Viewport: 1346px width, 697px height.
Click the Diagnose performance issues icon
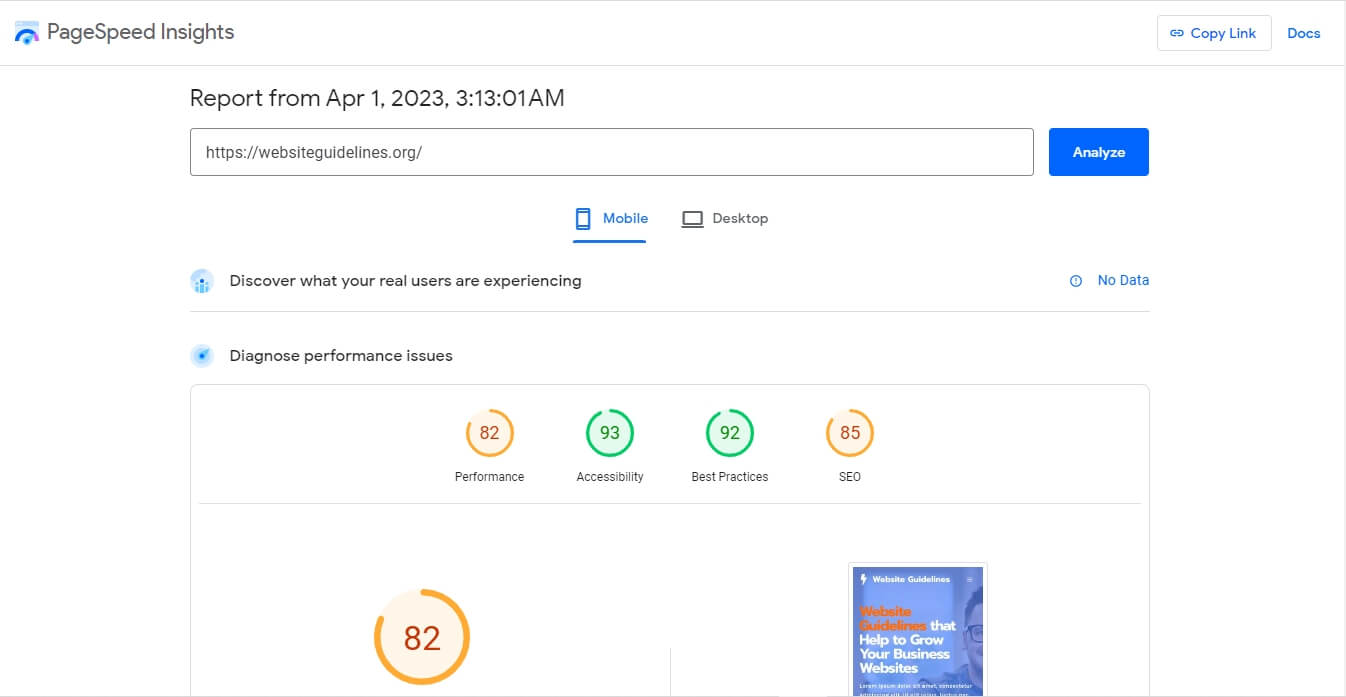pyautogui.click(x=202, y=356)
